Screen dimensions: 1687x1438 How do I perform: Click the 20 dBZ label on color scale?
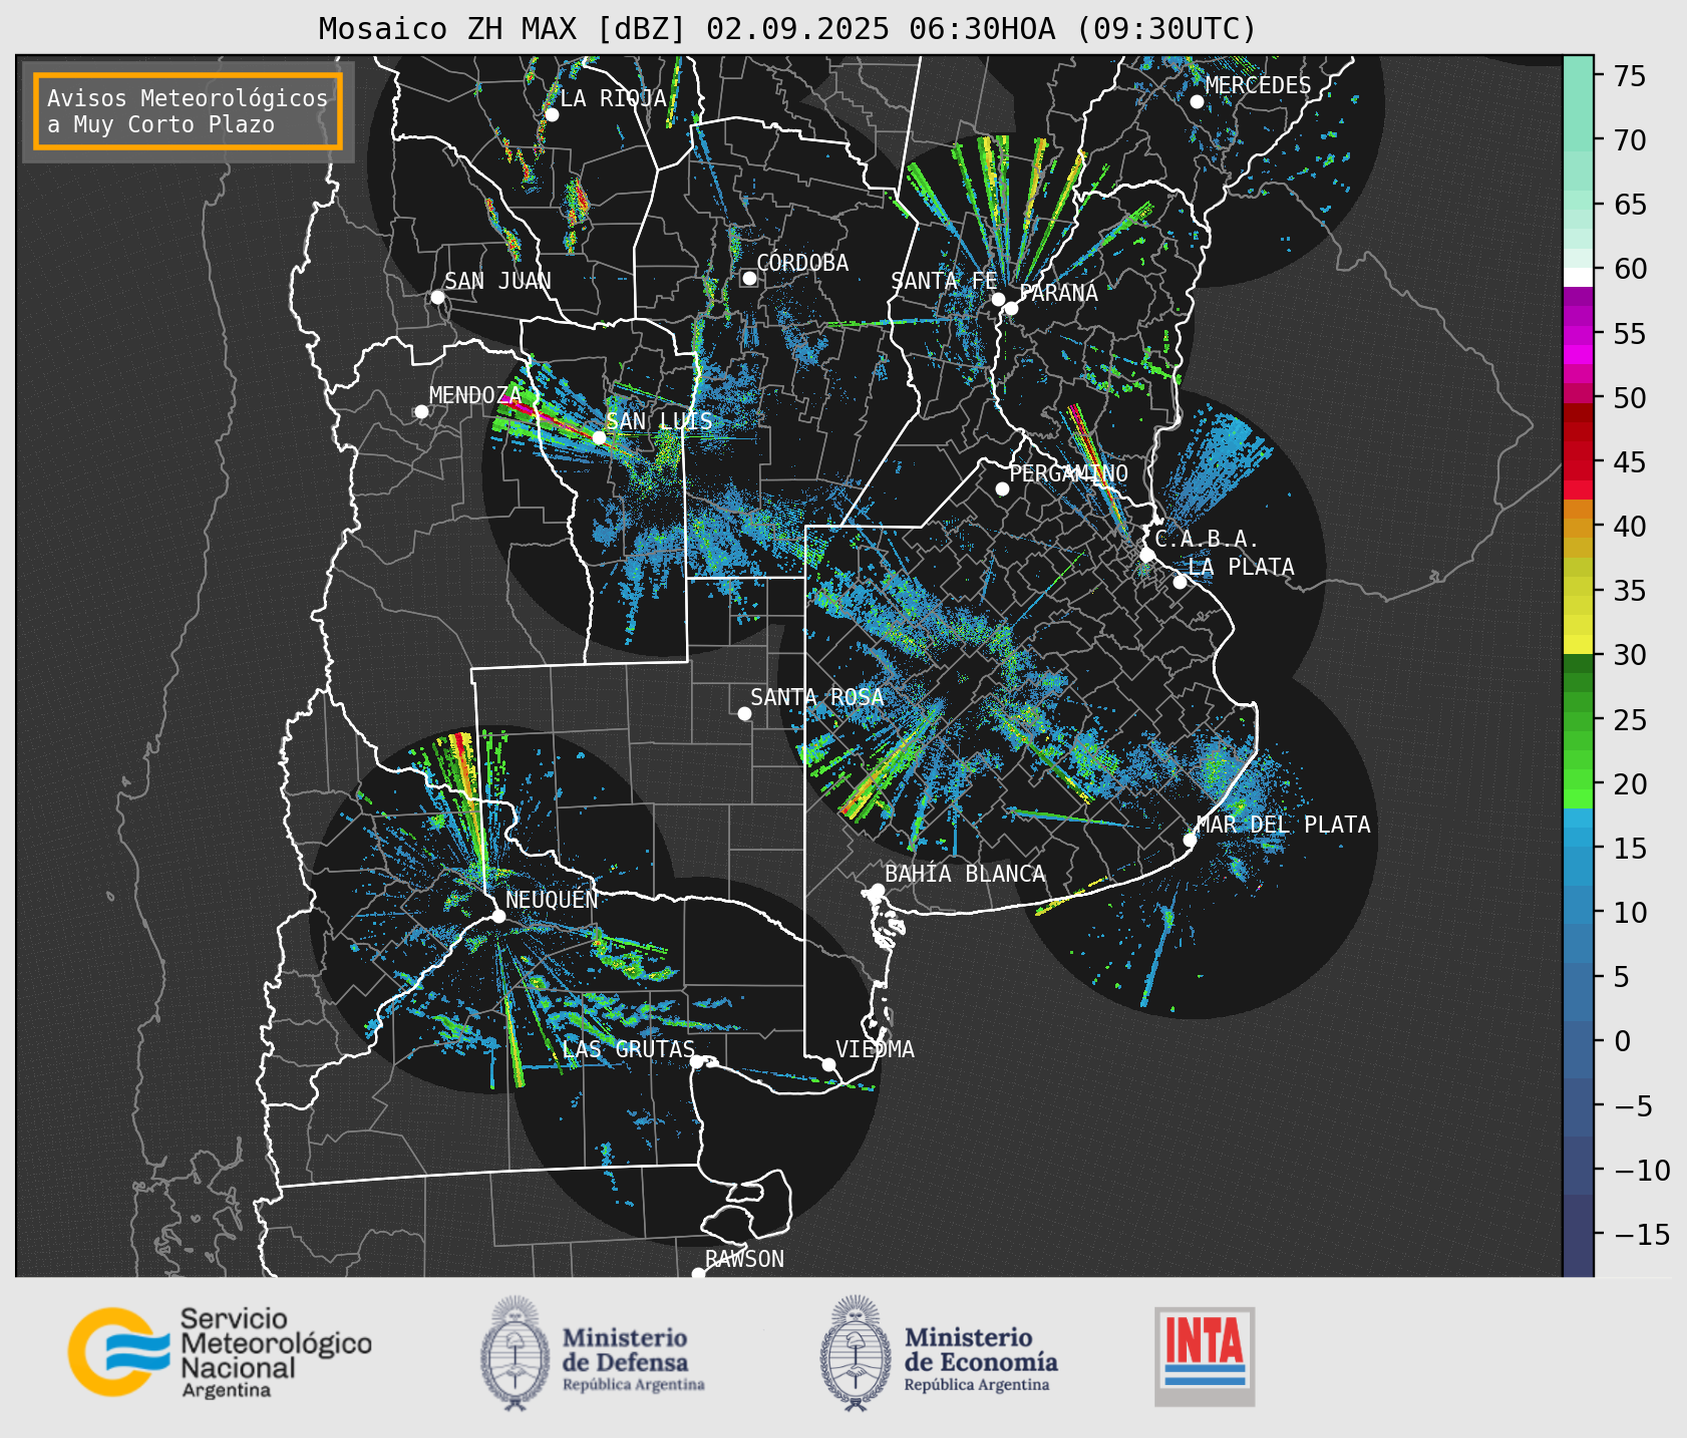click(1629, 784)
